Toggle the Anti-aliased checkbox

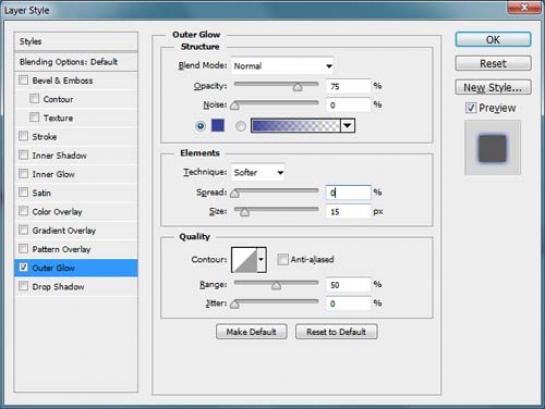[x=283, y=259]
